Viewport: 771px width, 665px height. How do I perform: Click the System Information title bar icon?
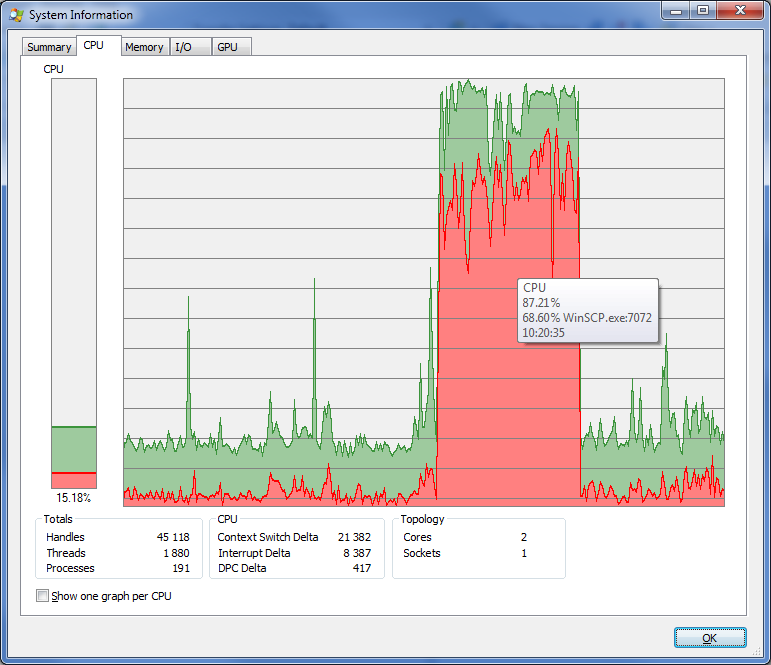tap(16, 14)
